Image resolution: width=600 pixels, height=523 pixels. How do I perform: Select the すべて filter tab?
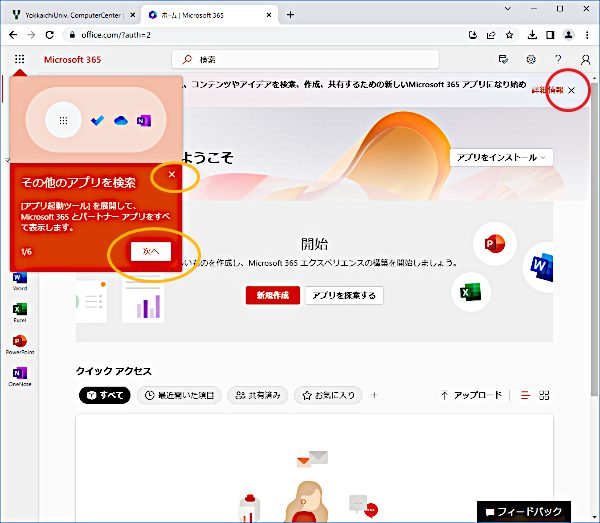[x=104, y=395]
